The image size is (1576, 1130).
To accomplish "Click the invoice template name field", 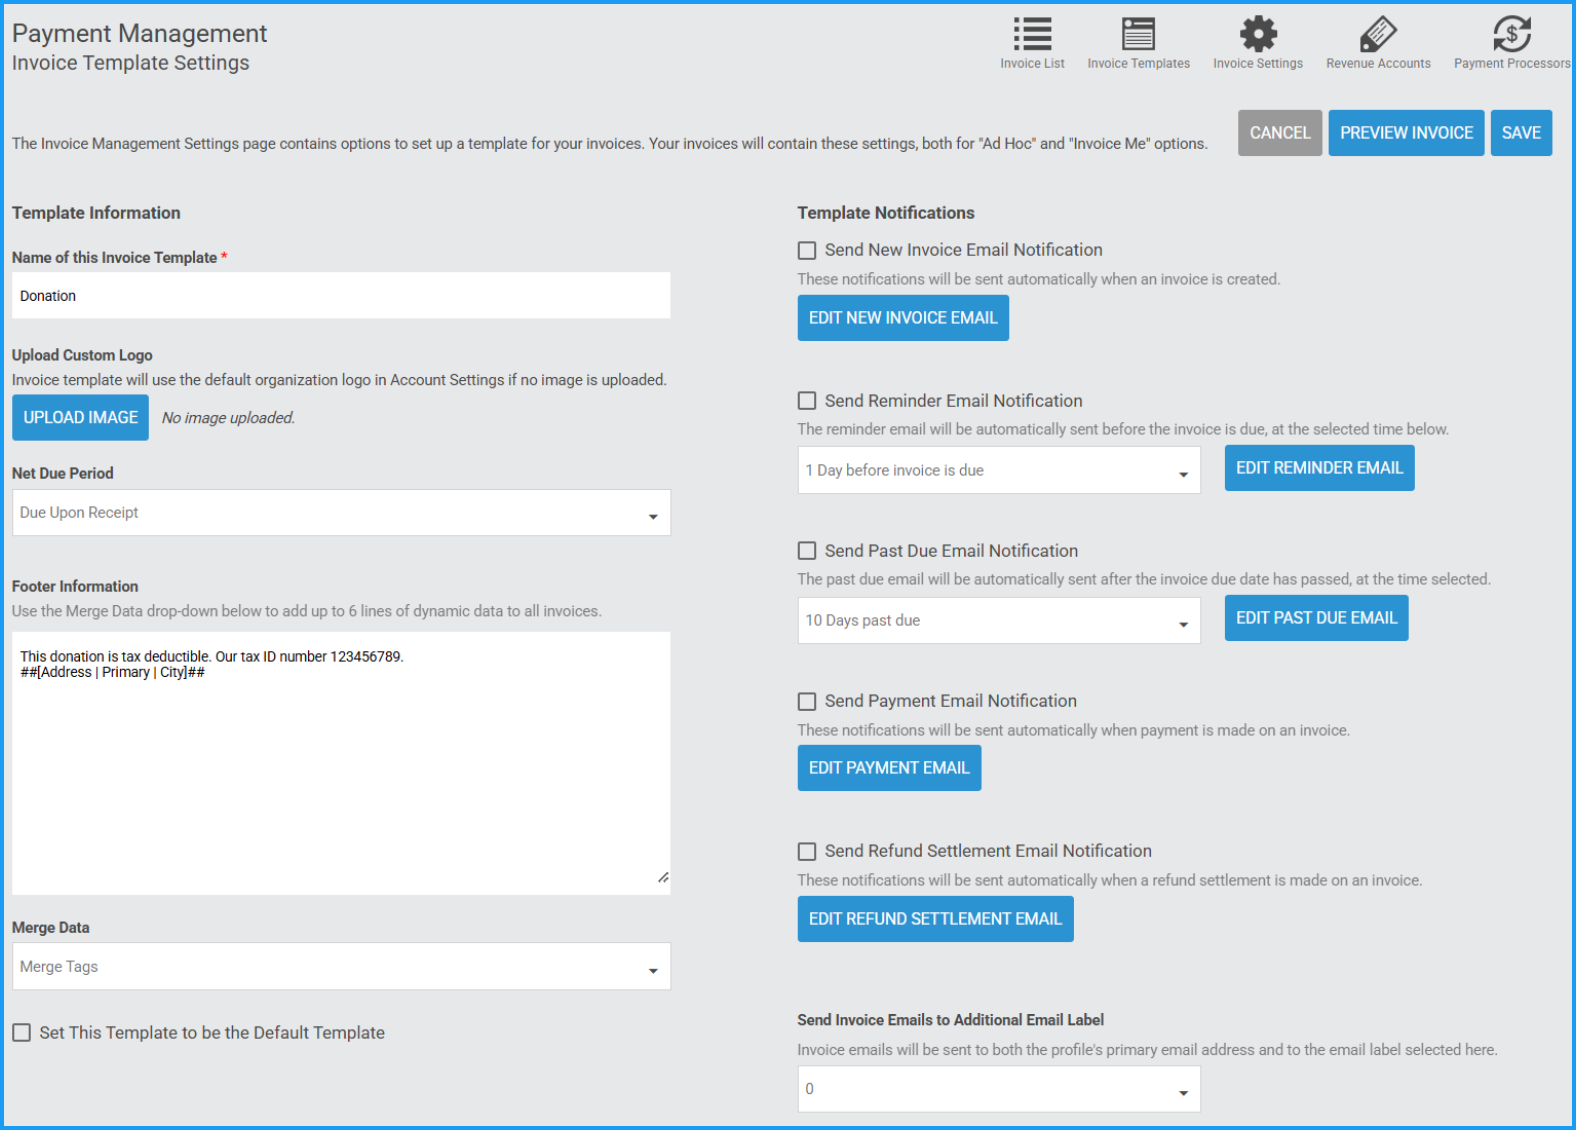I will coord(341,296).
